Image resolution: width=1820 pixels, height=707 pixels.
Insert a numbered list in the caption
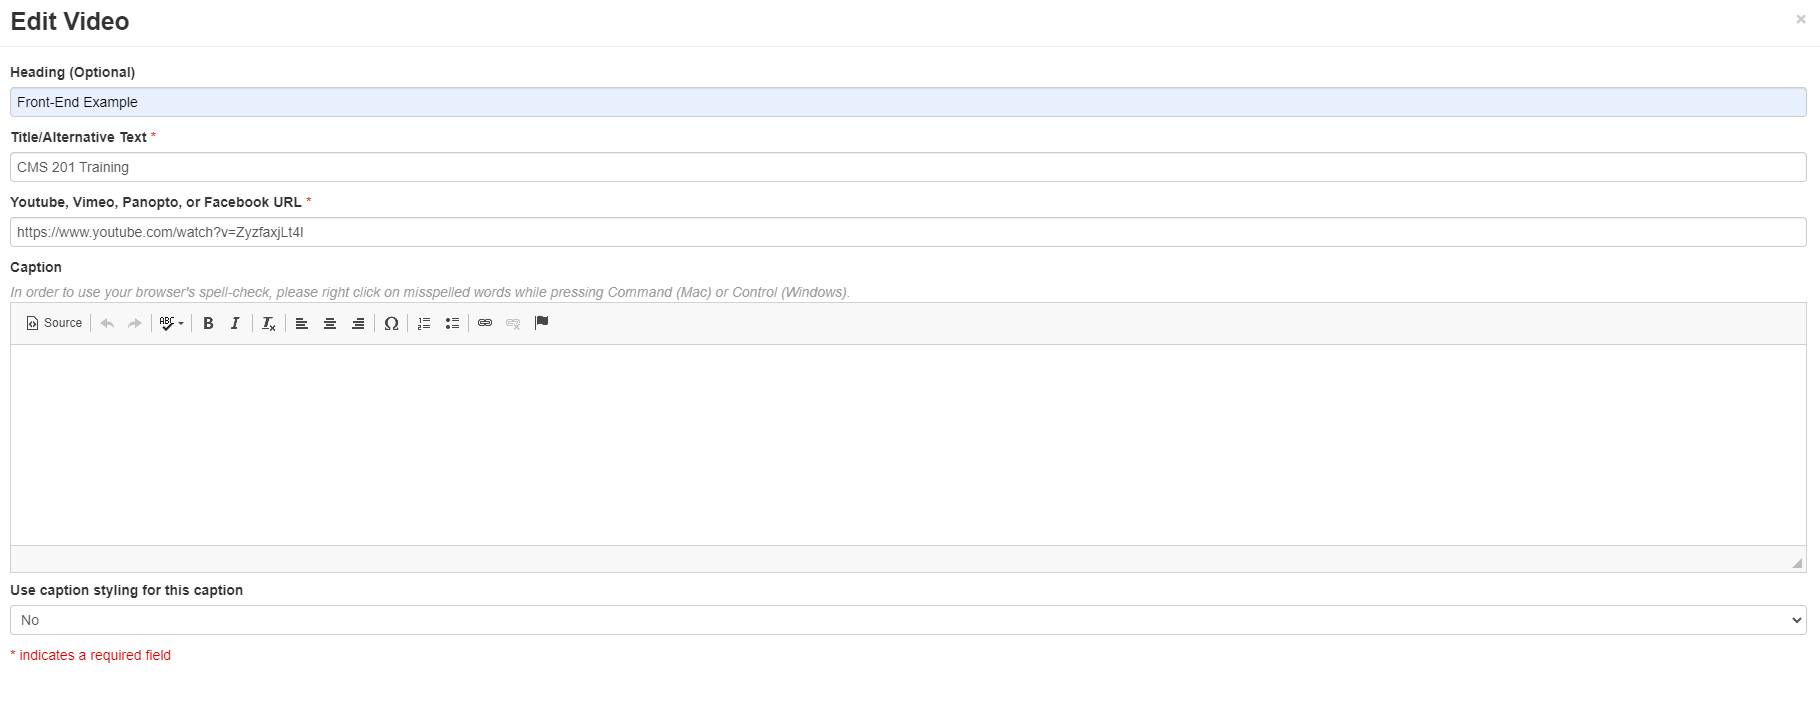click(x=423, y=323)
